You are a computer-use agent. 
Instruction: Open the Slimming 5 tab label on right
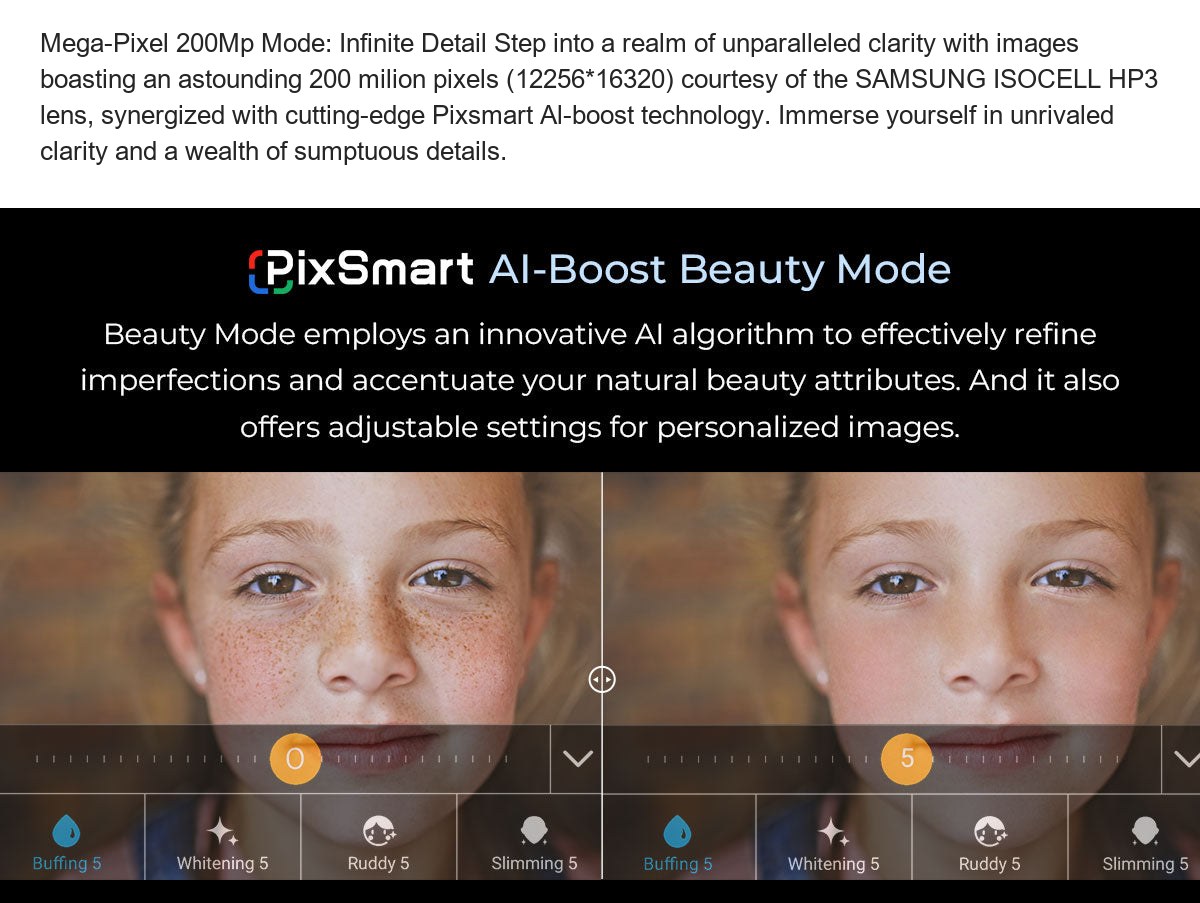[x=1145, y=864]
